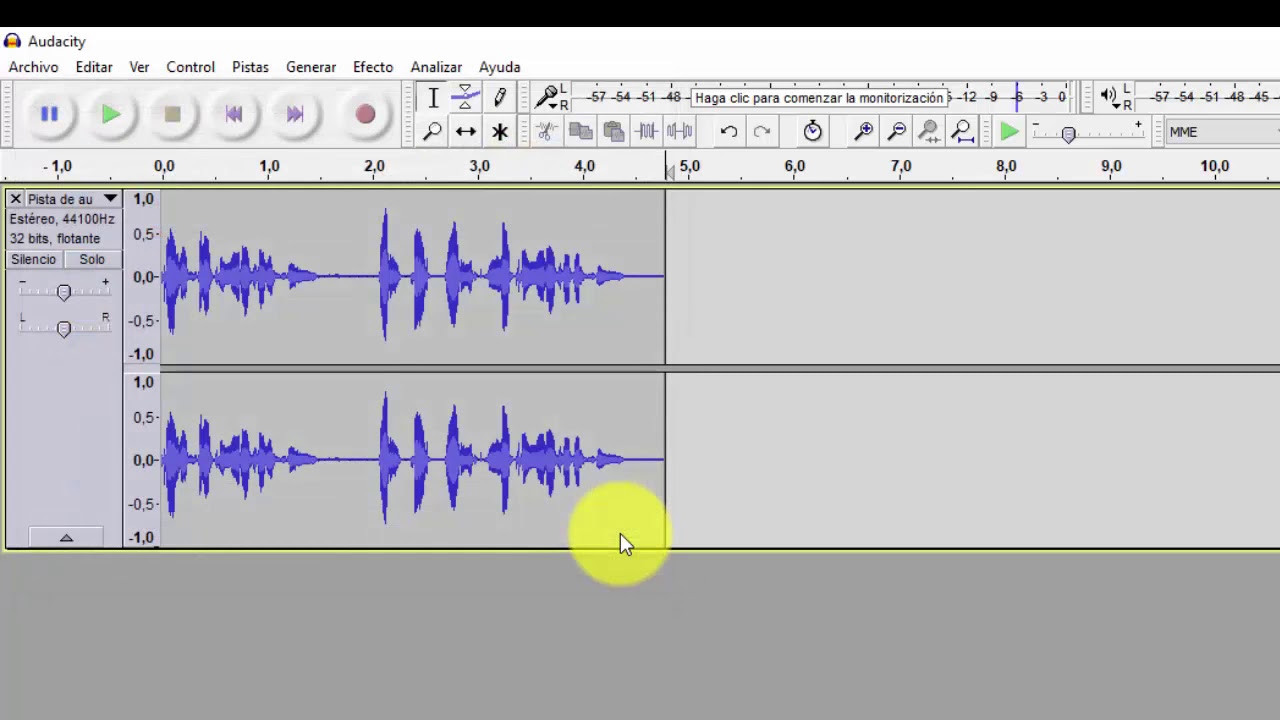This screenshot has width=1280, height=720.
Task: Pause playback with the Pause button
Action: (49, 114)
